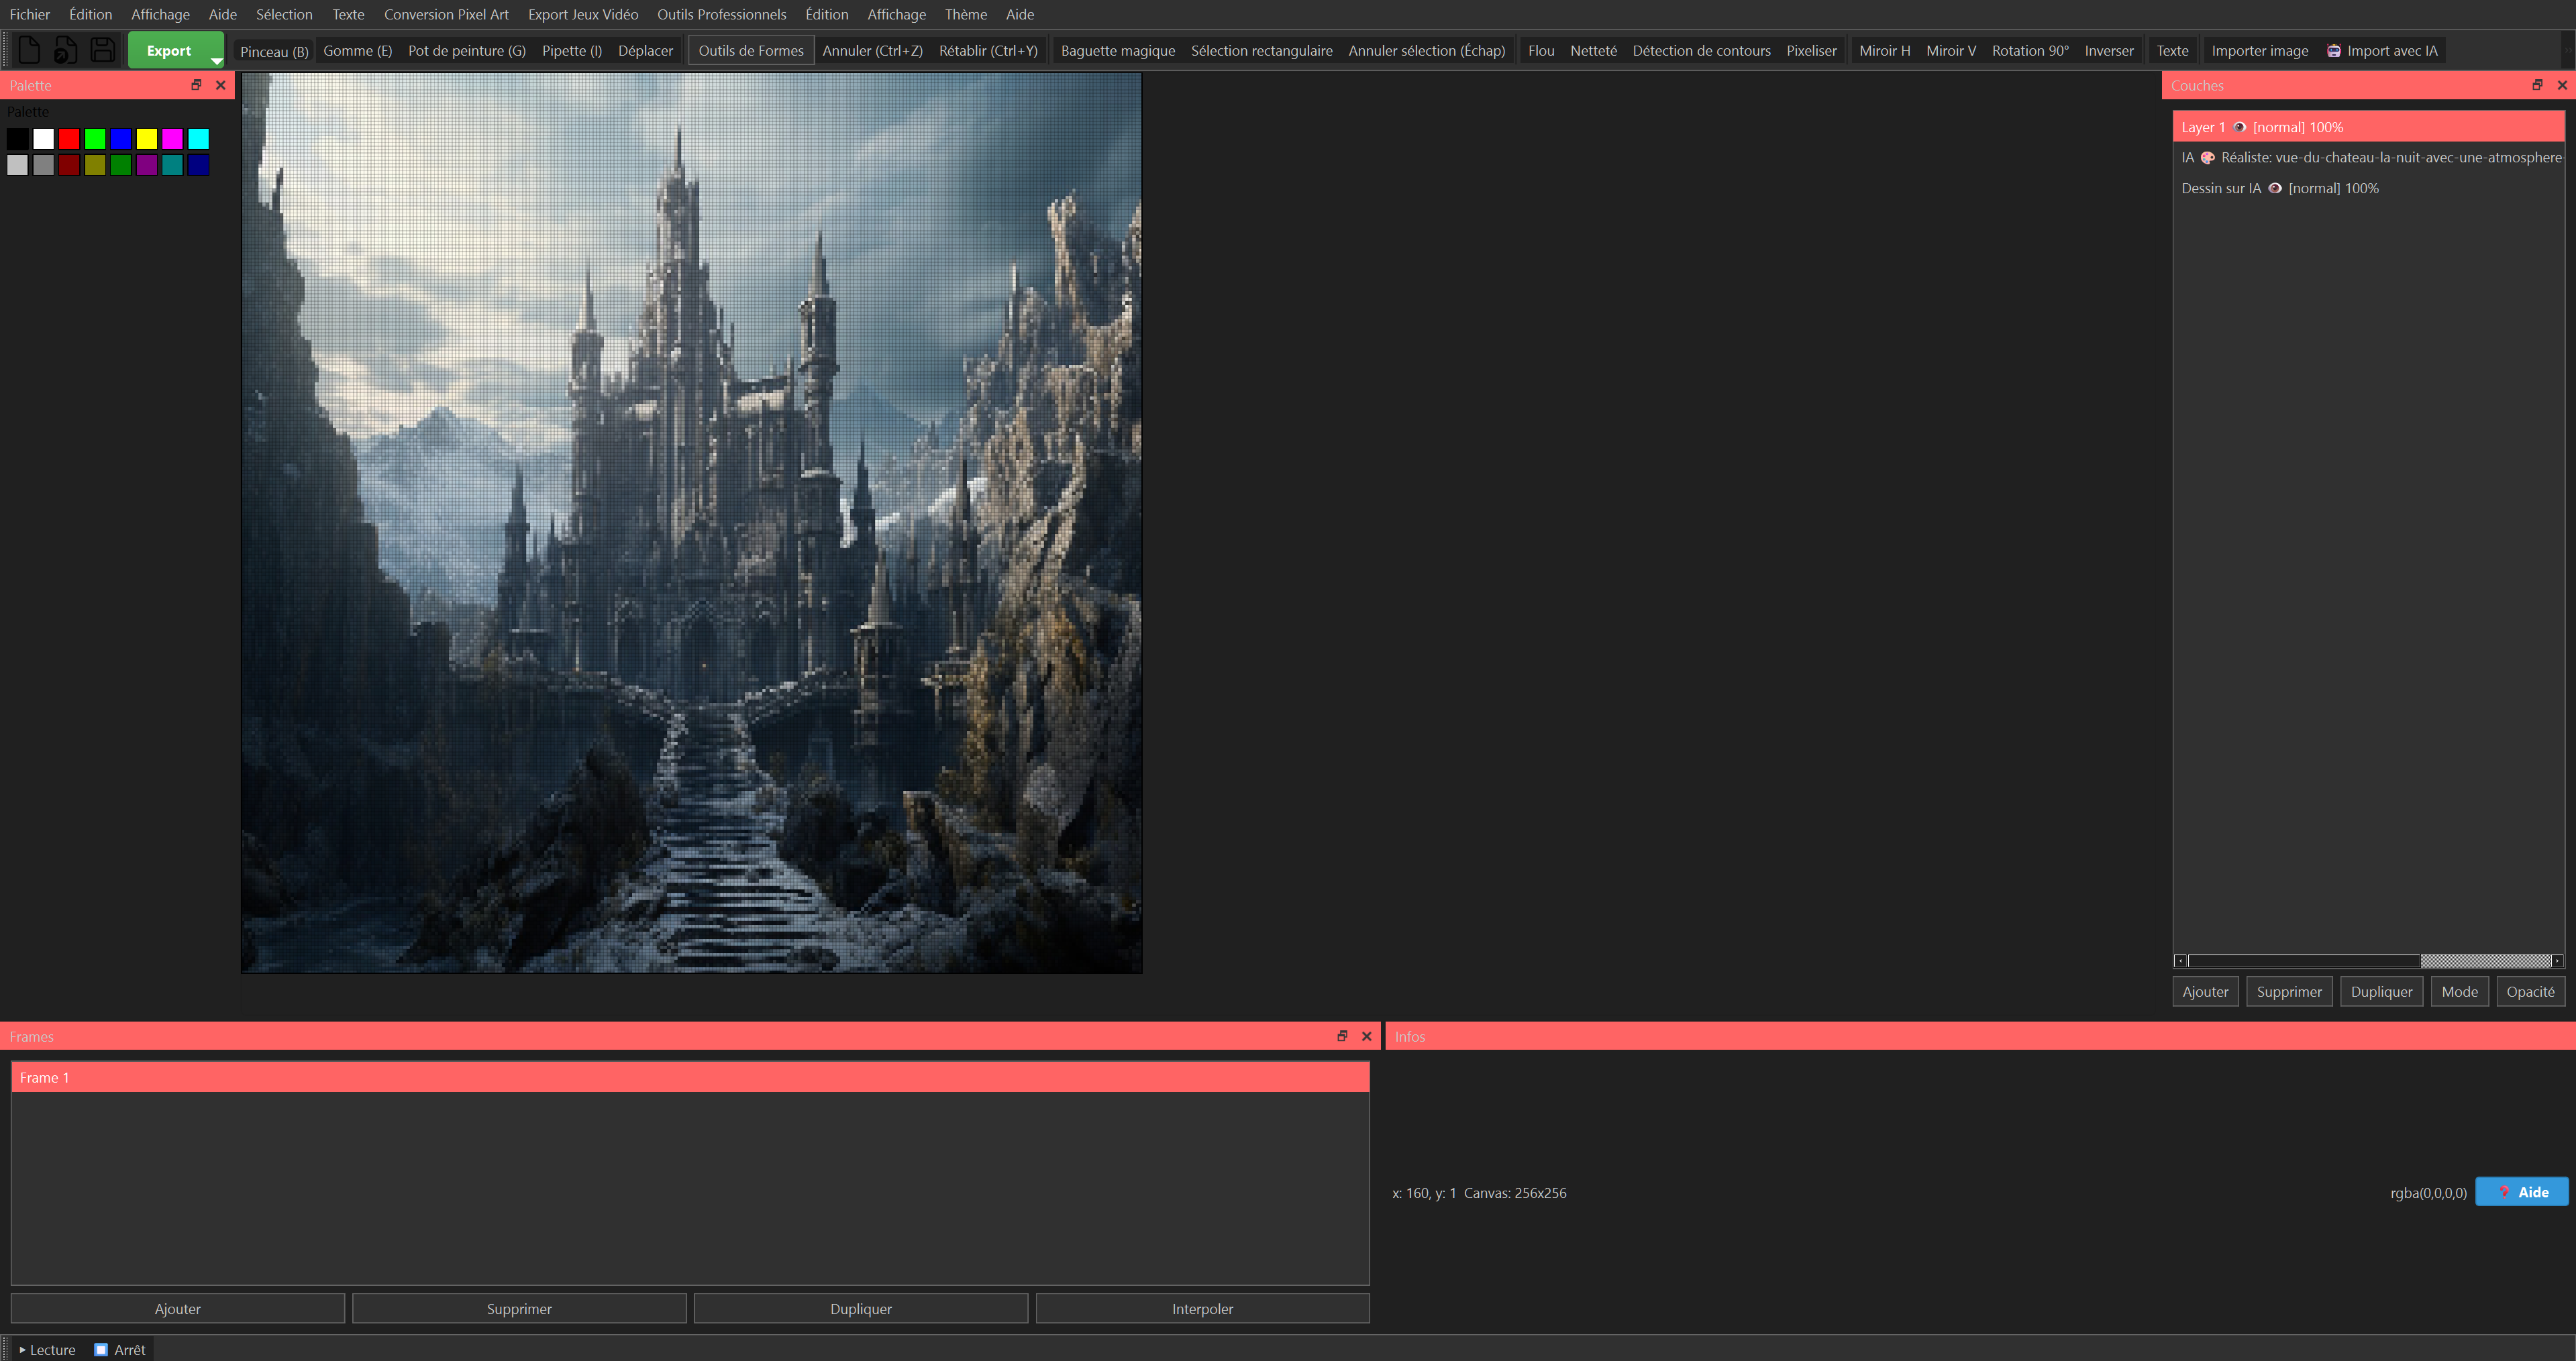Image resolution: width=2576 pixels, height=1361 pixels.
Task: Open the layer Mode selector
Action: click(x=2459, y=991)
